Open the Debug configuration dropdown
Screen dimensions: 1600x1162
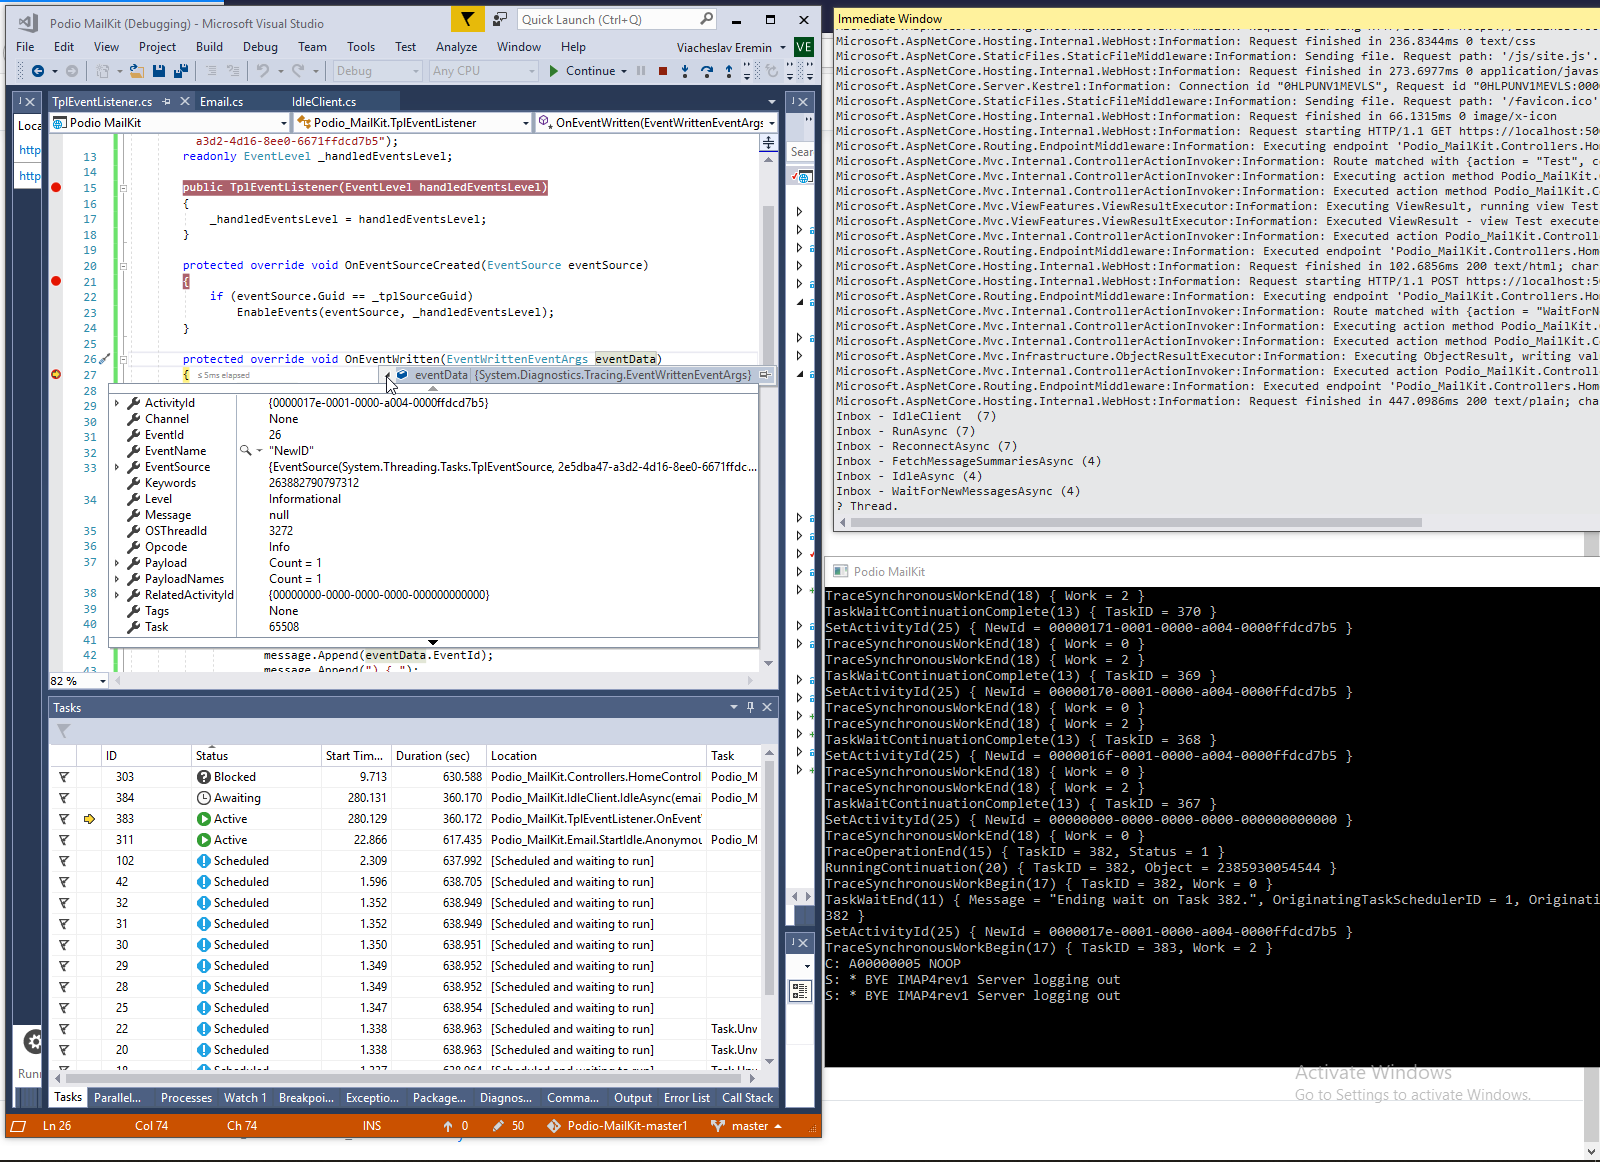[377, 71]
